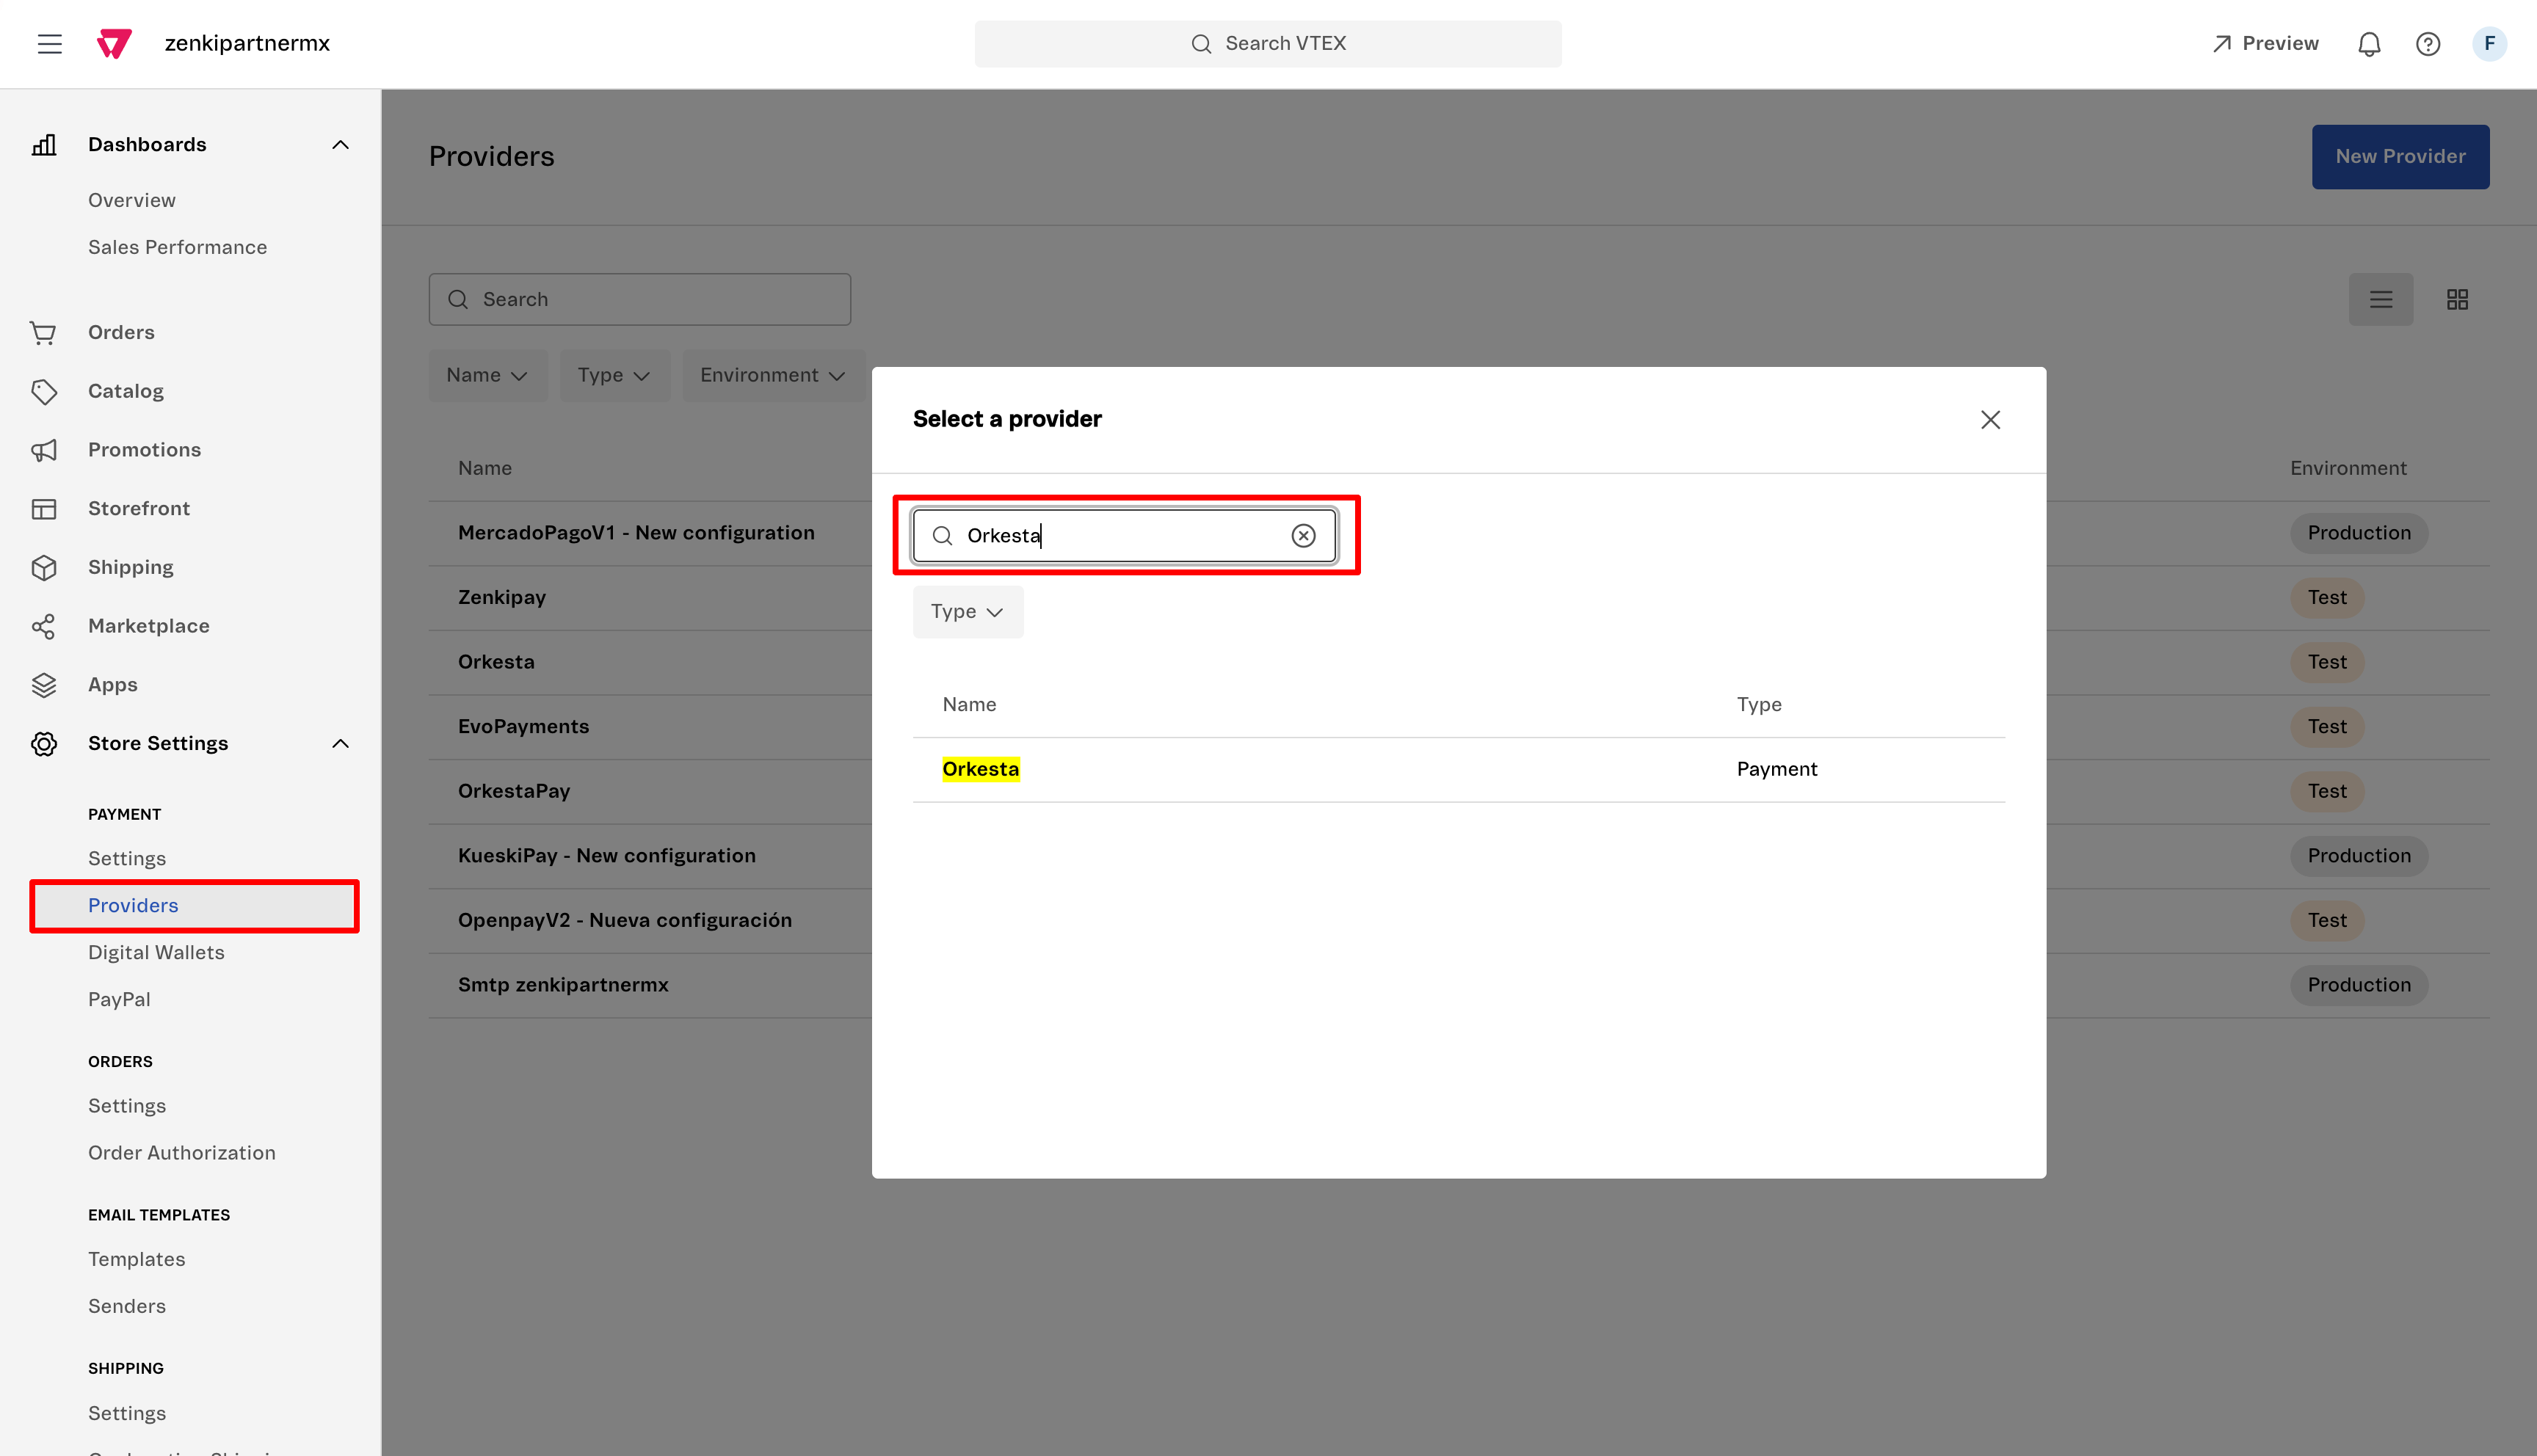Click the Dashboards chart icon
This screenshot has height=1456, width=2537.
point(44,145)
